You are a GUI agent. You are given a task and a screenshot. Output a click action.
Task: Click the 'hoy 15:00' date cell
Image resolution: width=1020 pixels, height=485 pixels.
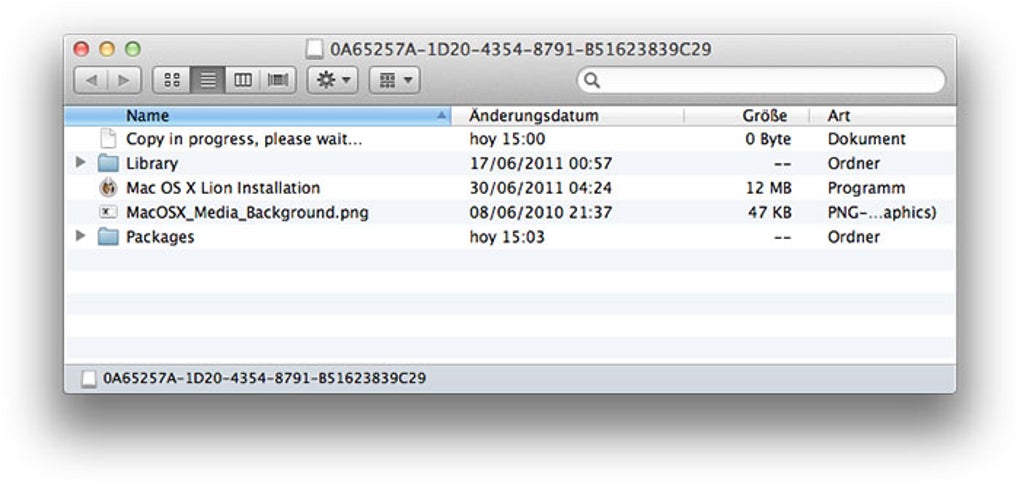507,139
